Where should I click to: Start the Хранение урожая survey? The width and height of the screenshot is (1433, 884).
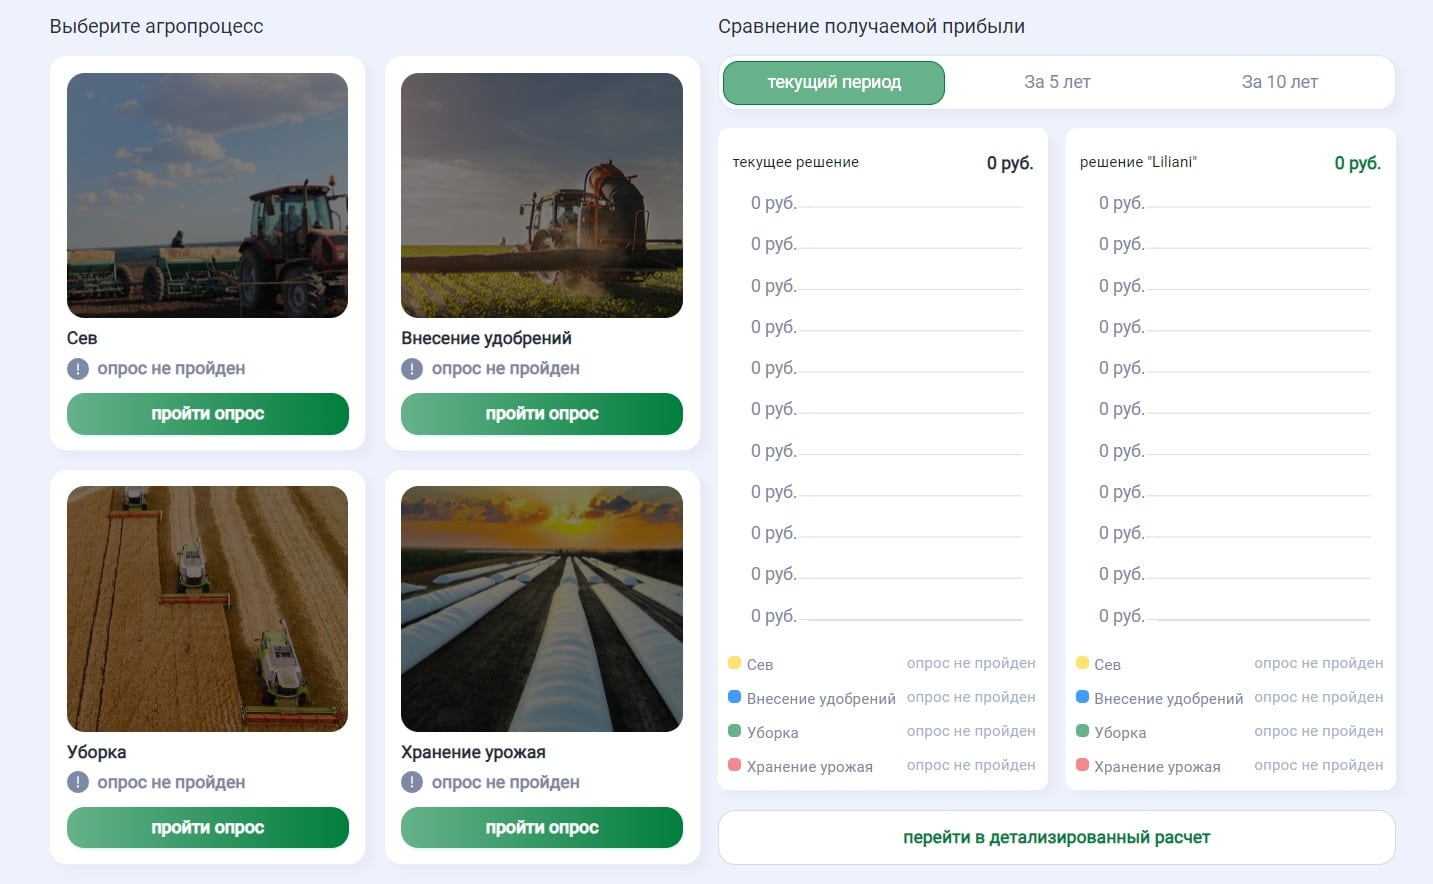[x=541, y=828]
